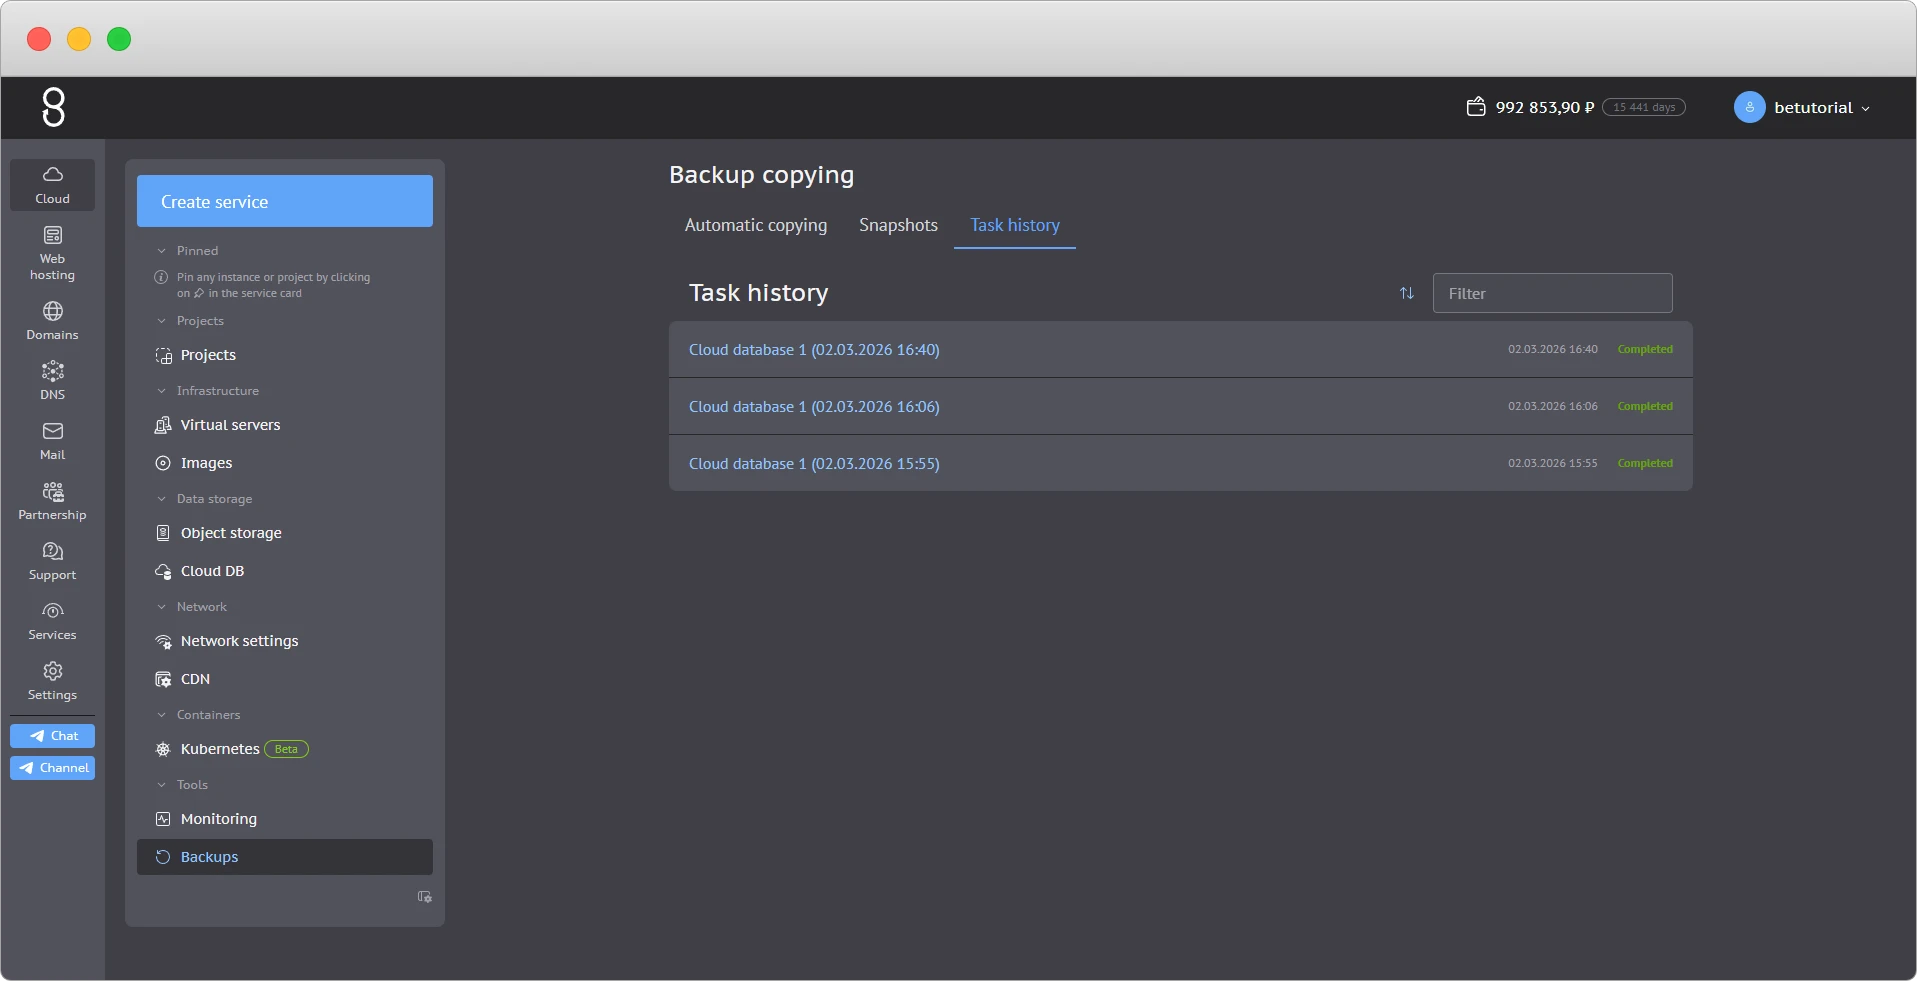
Task: Select the Task history tab
Action: point(1015,225)
